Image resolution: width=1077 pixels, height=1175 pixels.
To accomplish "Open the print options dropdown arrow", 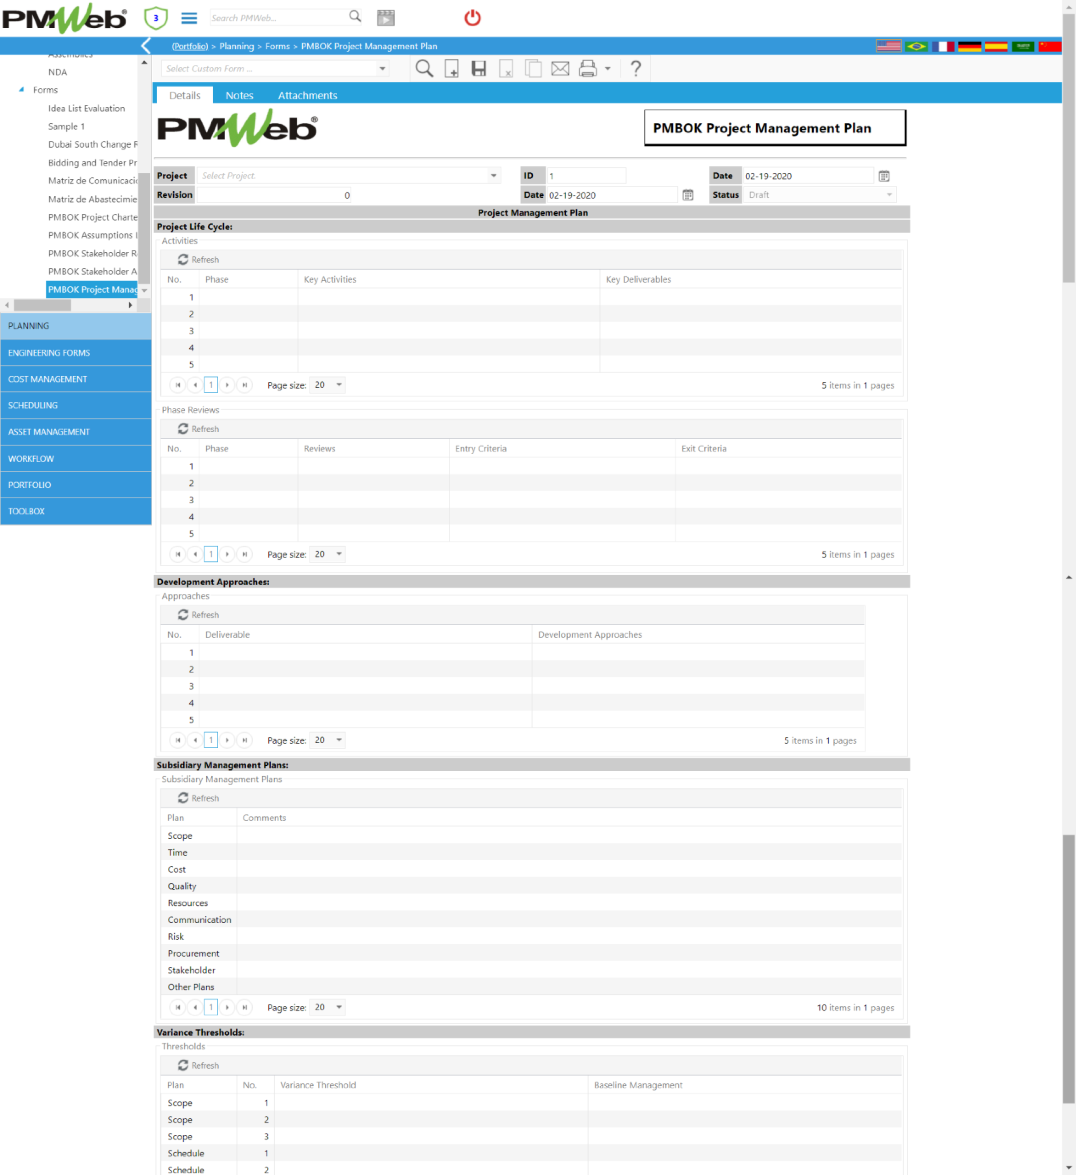I will coord(608,69).
